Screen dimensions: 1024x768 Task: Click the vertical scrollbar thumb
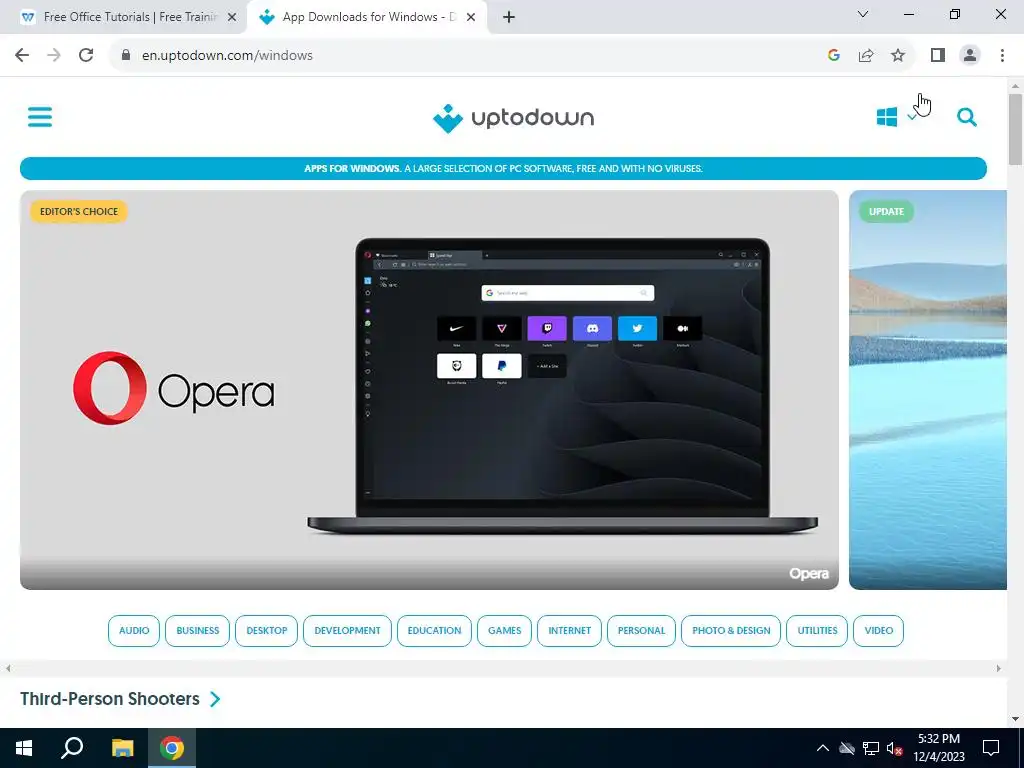point(1015,129)
